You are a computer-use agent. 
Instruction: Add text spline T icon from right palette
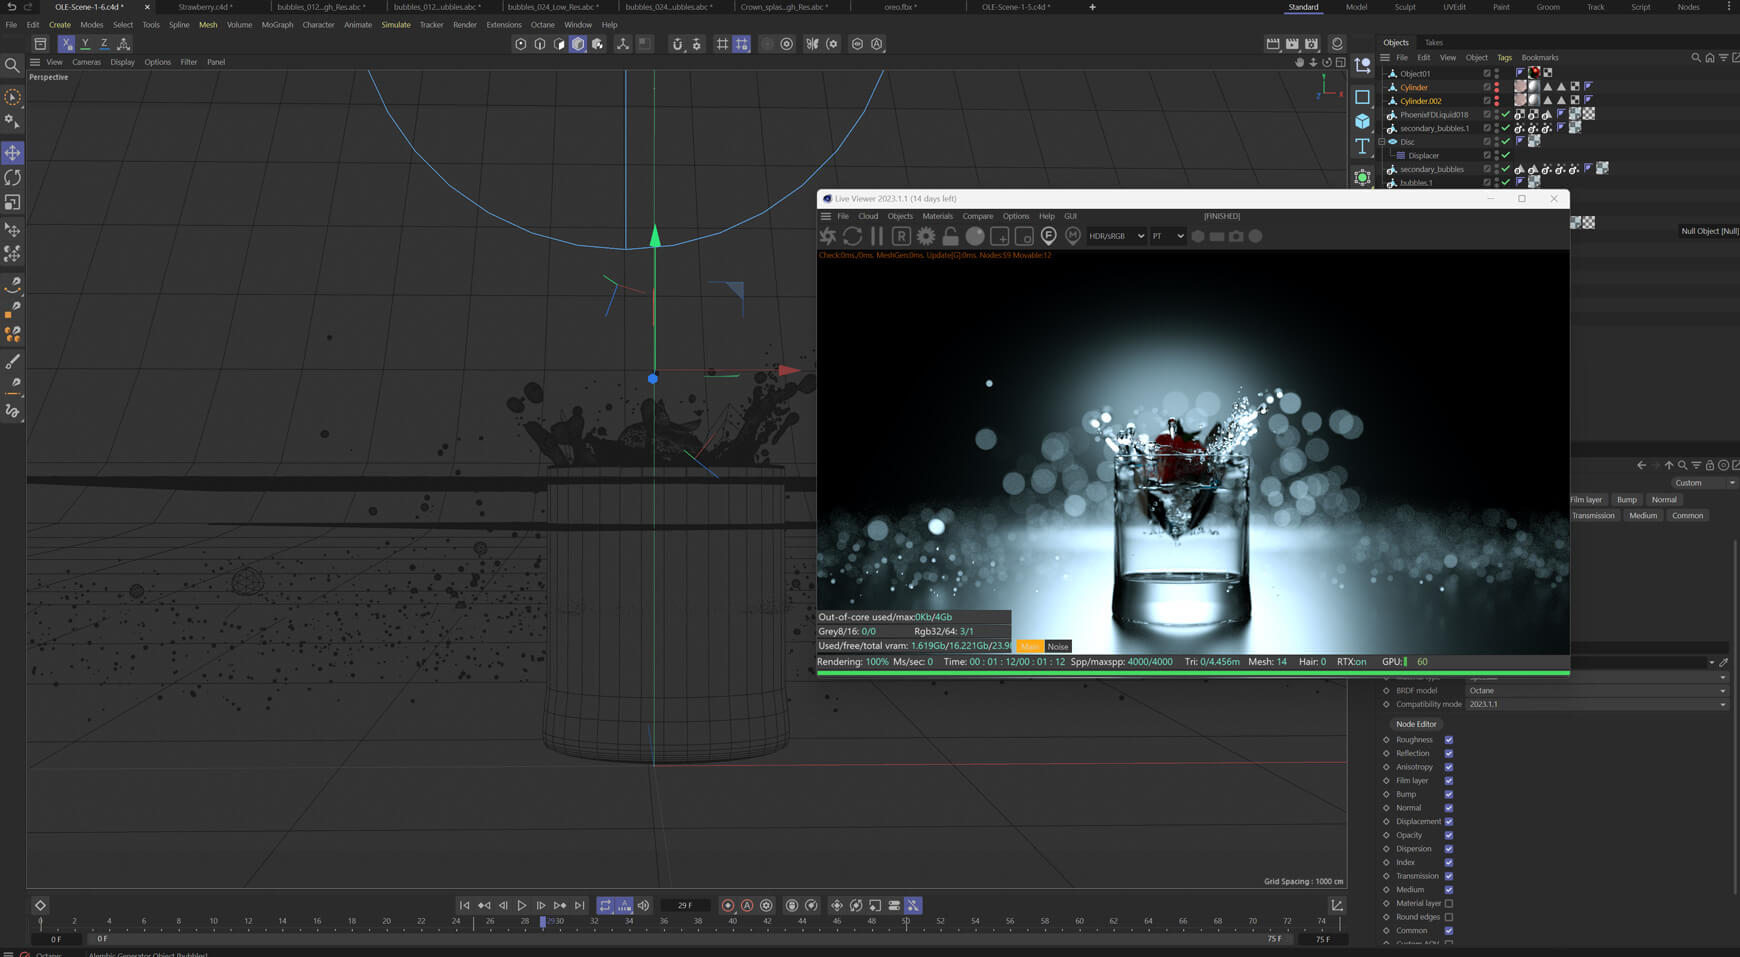tap(1362, 147)
